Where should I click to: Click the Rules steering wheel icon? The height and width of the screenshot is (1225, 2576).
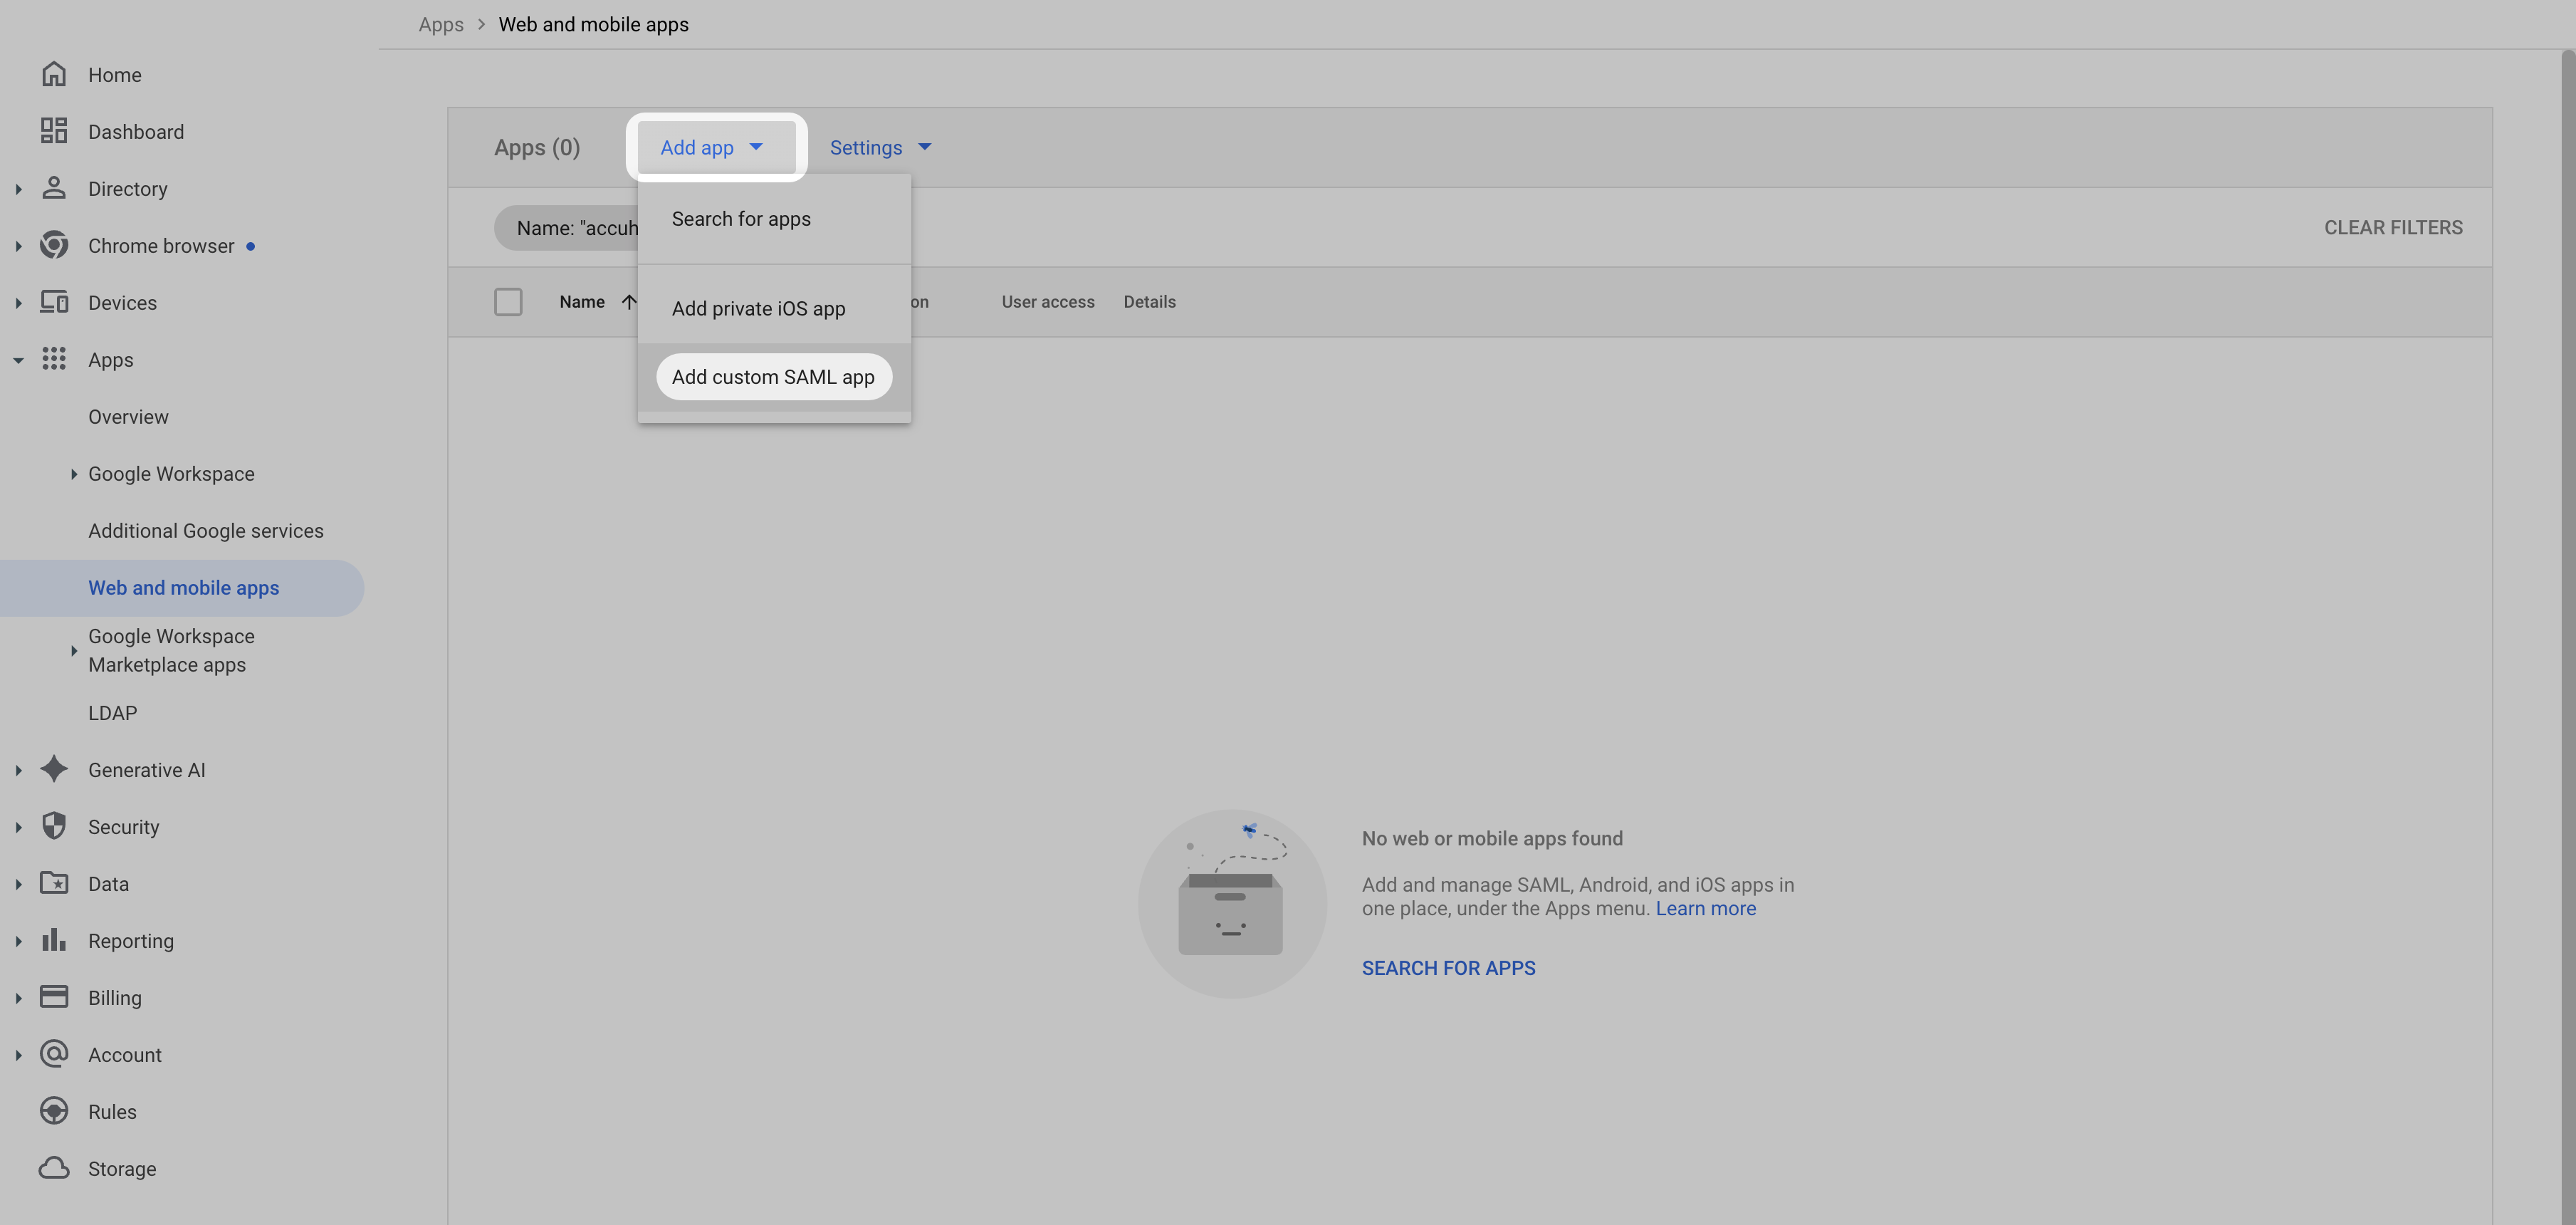(x=54, y=1111)
